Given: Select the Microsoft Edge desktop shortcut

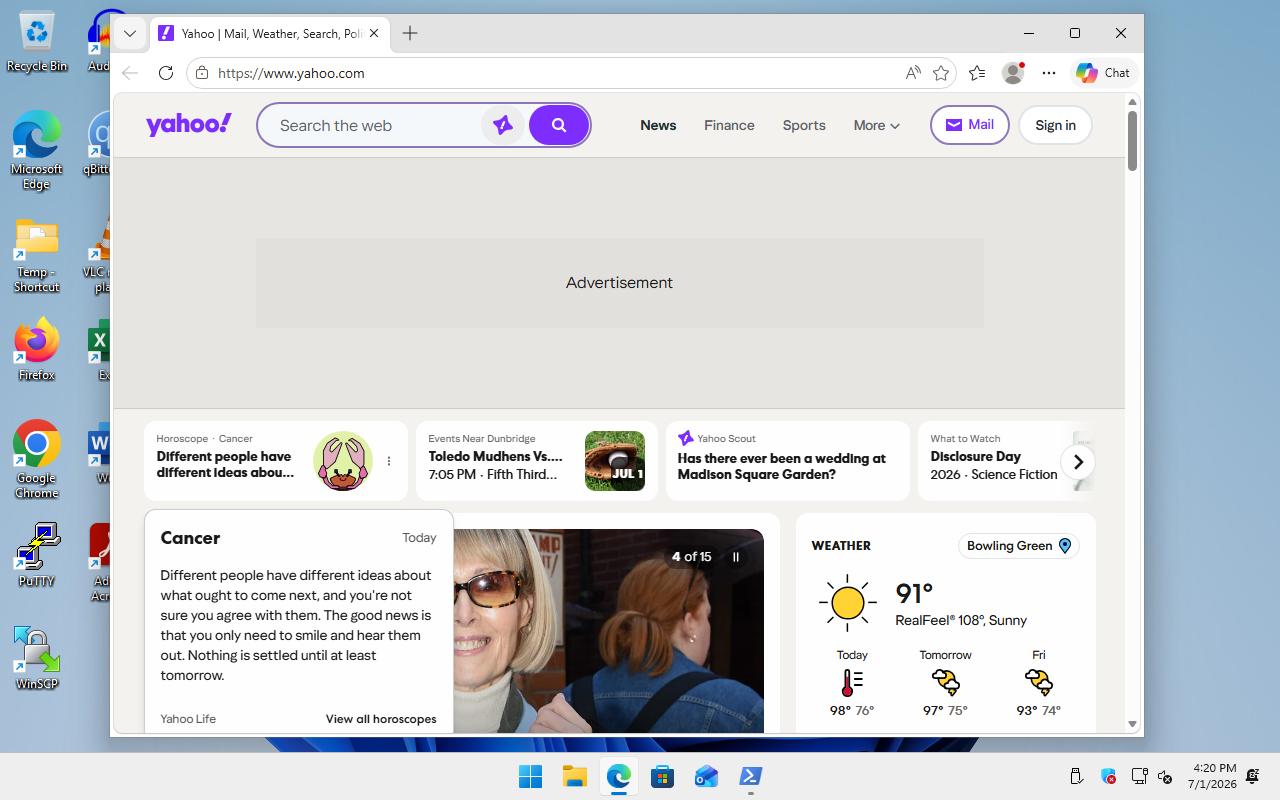Looking at the screenshot, I should point(37,152).
